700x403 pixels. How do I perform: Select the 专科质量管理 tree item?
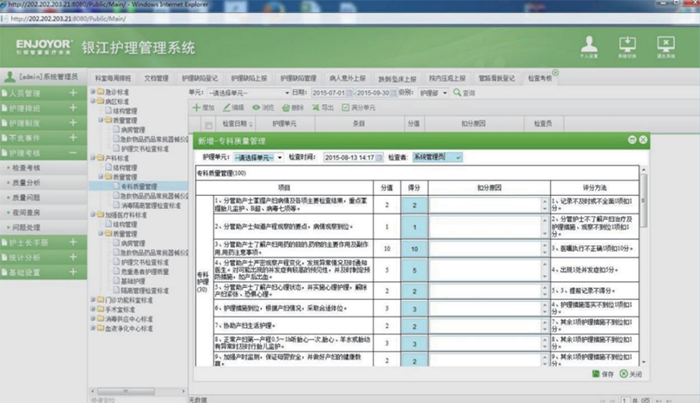(x=139, y=187)
